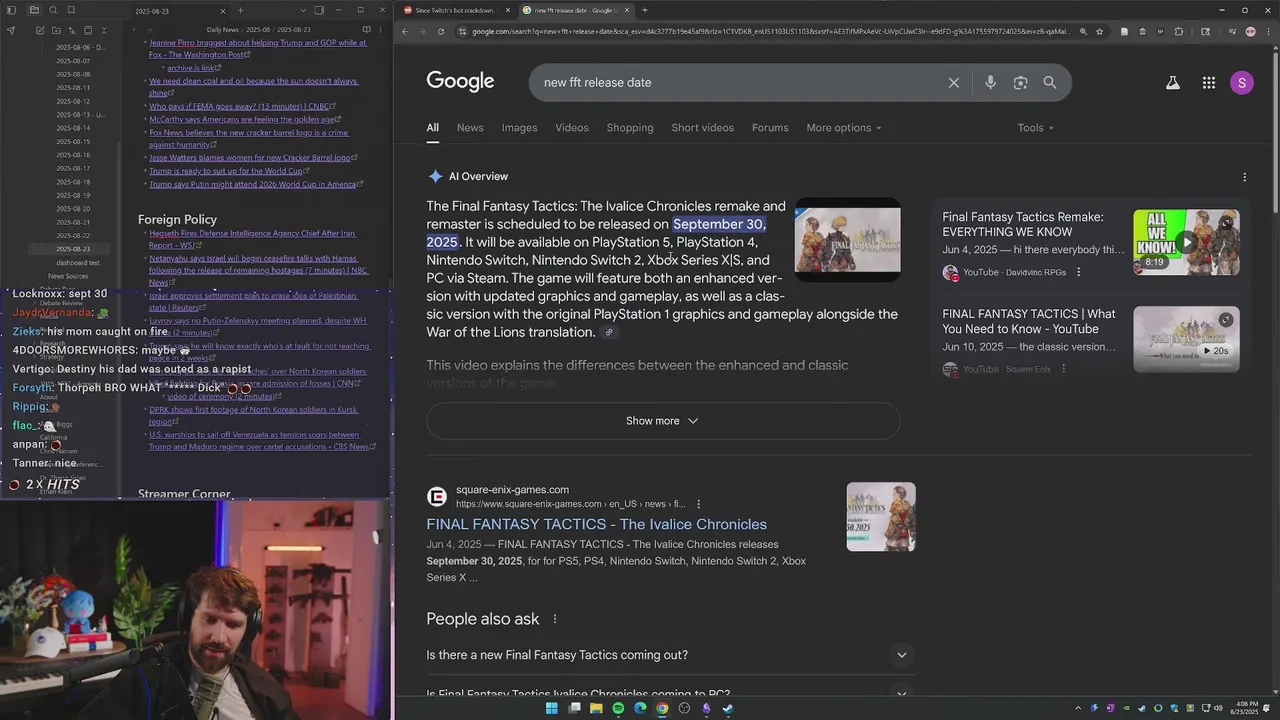Open the taskbar clock showing 4:08 PM
The width and height of the screenshot is (1280, 720).
(1246, 708)
